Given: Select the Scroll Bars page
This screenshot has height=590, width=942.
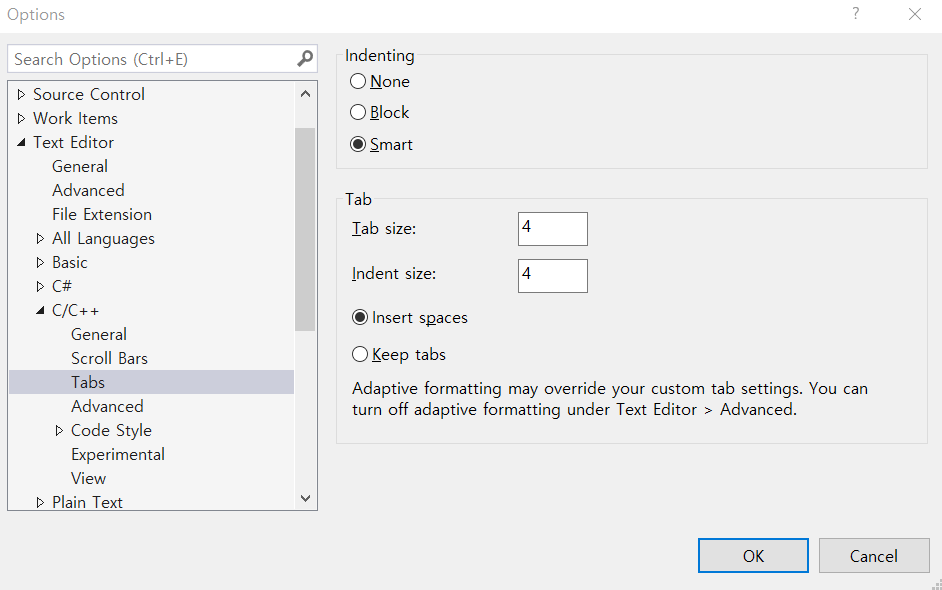Looking at the screenshot, I should click(x=109, y=358).
